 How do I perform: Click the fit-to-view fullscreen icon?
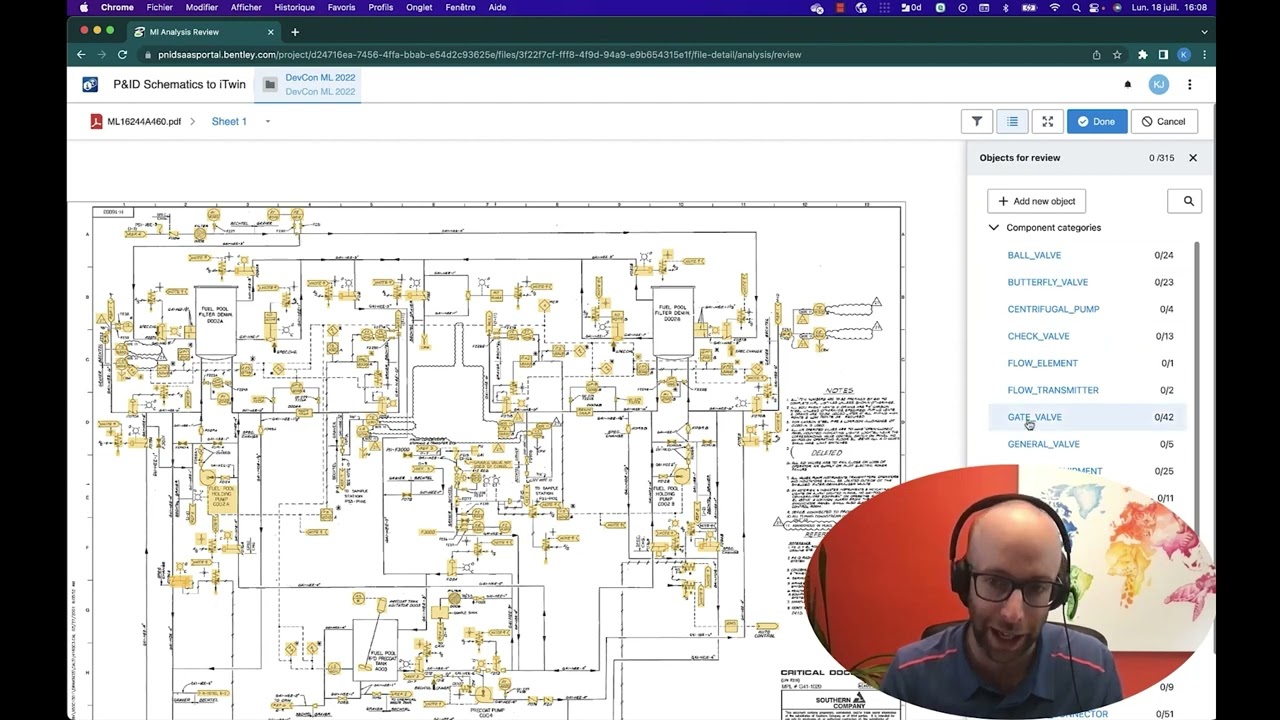1047,121
